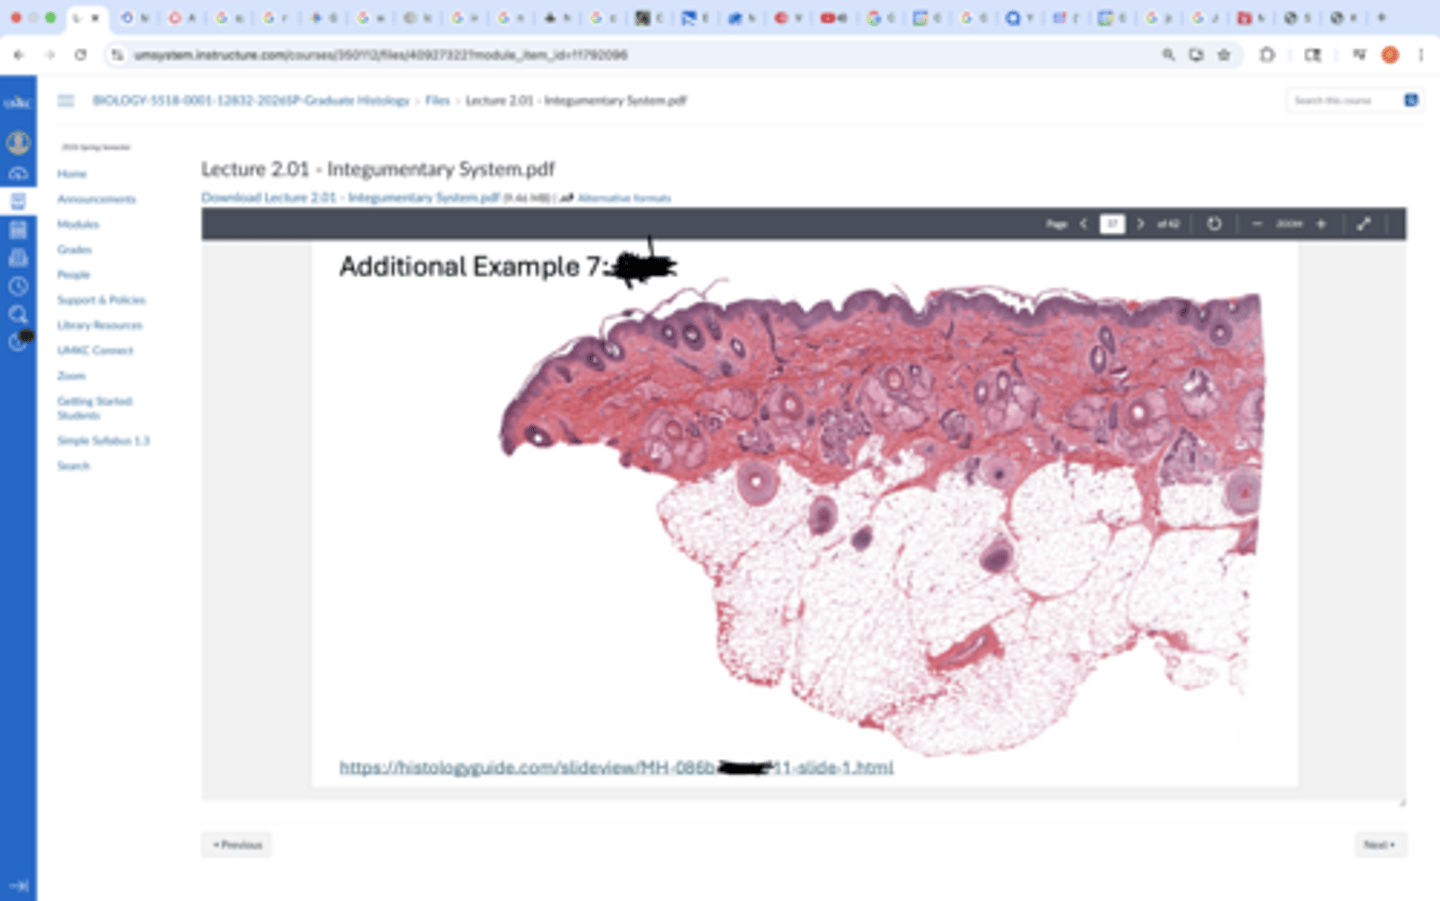The width and height of the screenshot is (1440, 901).
Task: Click the browser address bar URL
Action: [380, 55]
